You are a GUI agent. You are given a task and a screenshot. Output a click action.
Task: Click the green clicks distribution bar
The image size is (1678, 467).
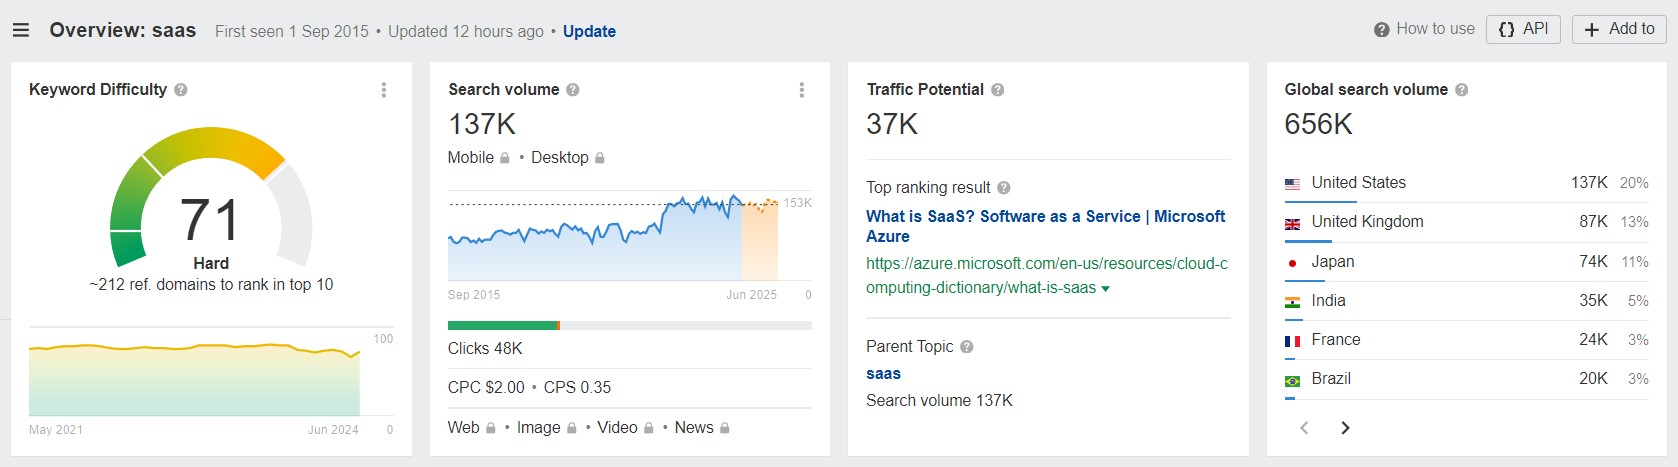coord(502,325)
